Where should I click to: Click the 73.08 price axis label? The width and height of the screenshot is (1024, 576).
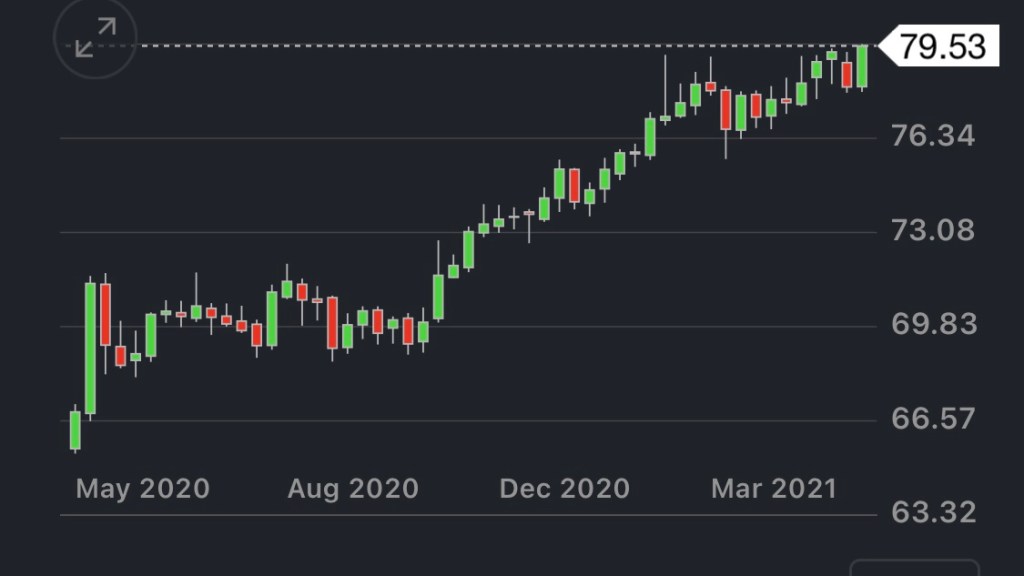(933, 231)
